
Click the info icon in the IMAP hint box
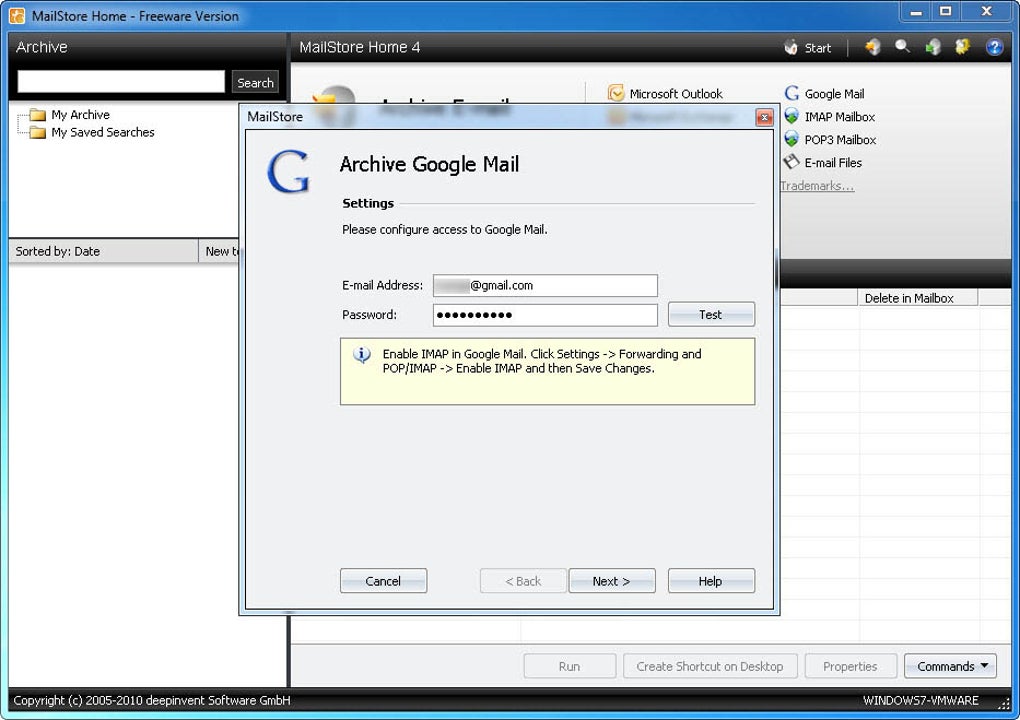click(362, 355)
